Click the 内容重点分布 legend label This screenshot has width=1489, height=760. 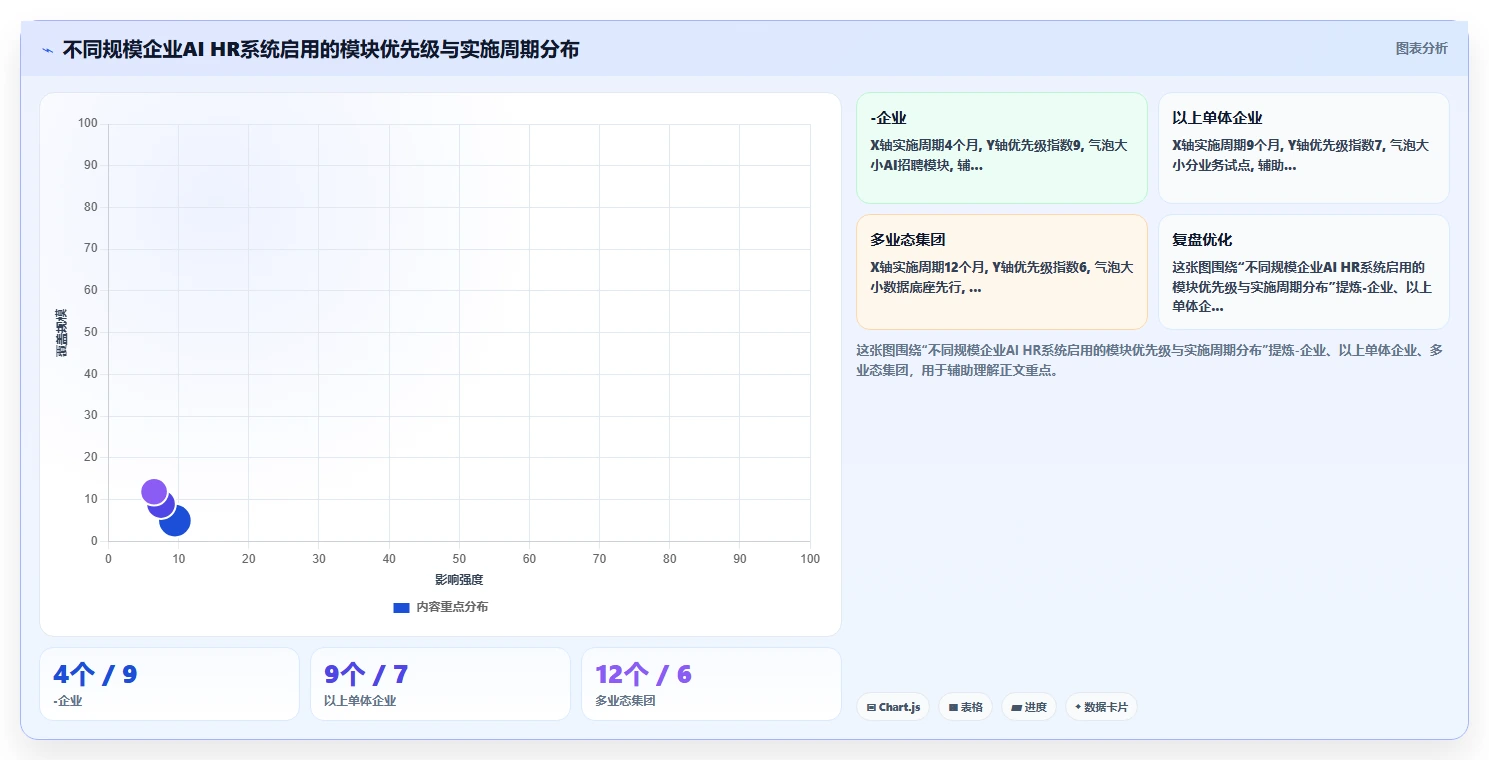(452, 607)
